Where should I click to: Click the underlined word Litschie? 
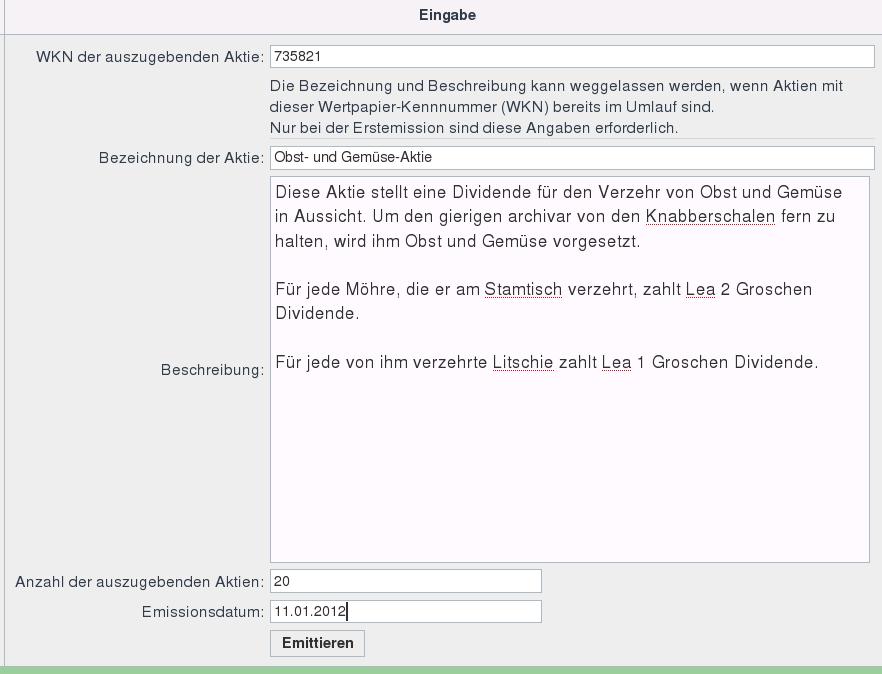[x=522, y=362]
